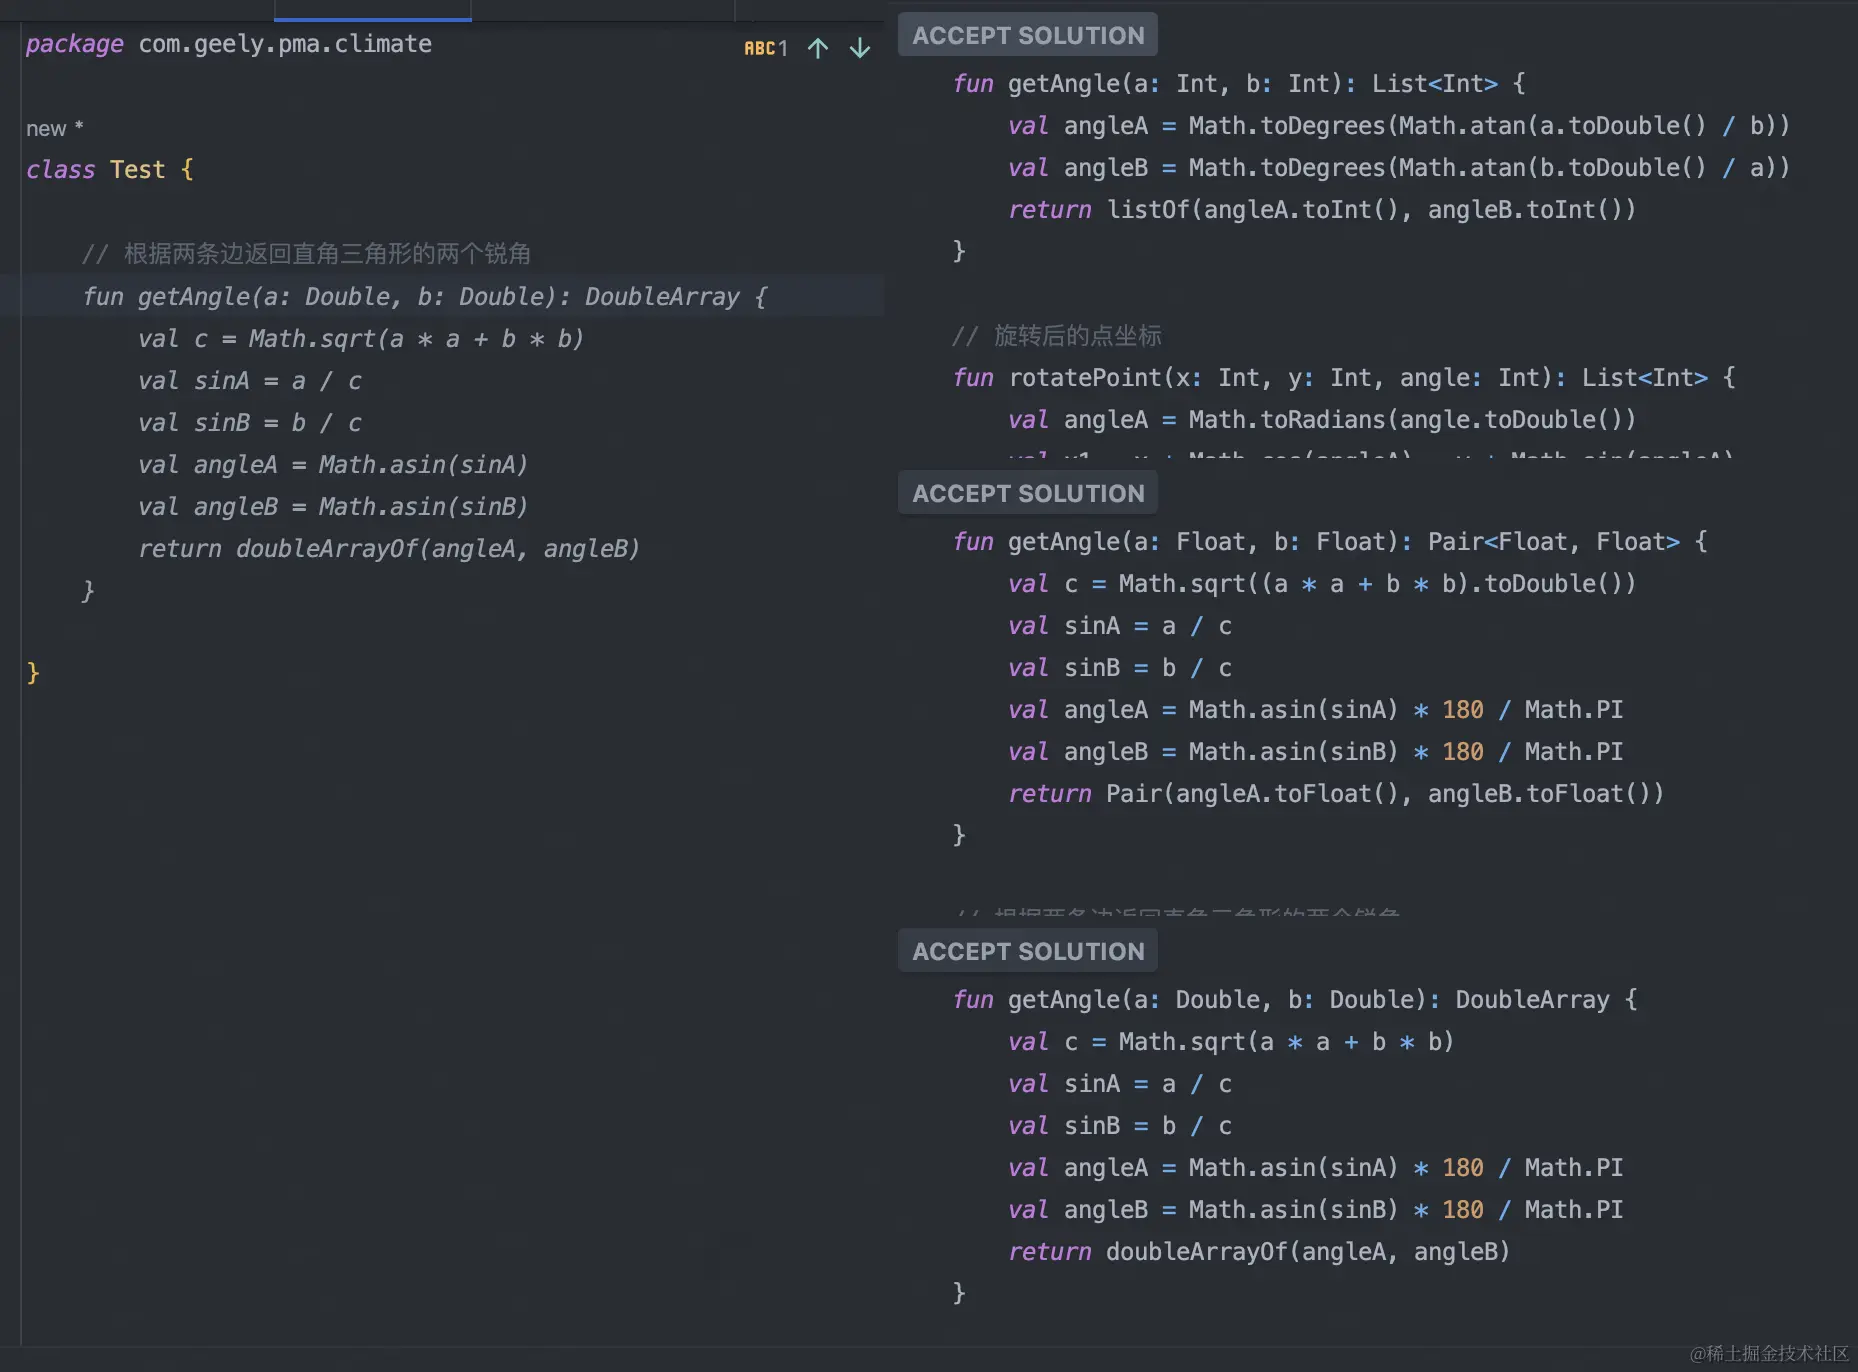Click the line ending with "b * b).toDouble())"
The width and height of the screenshot is (1858, 1372).
[x=1322, y=584]
